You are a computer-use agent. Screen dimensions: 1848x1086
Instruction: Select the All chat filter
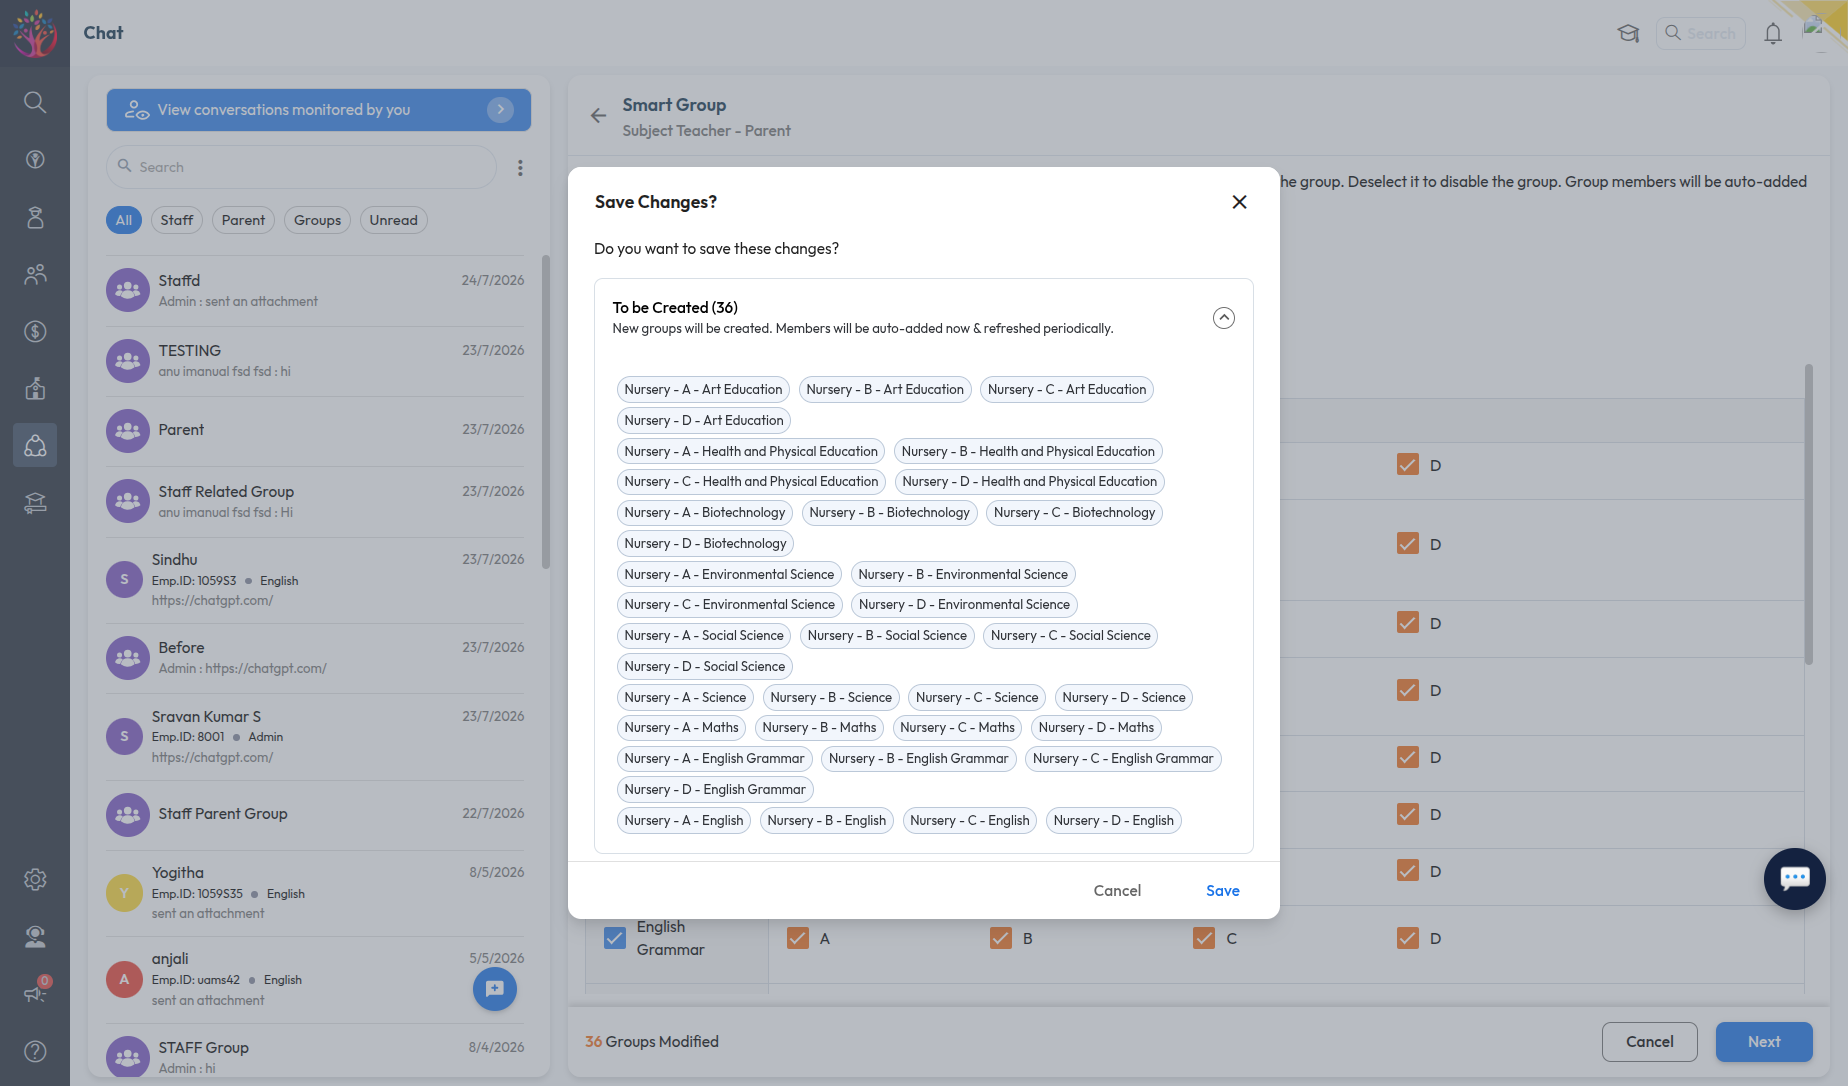pos(124,220)
